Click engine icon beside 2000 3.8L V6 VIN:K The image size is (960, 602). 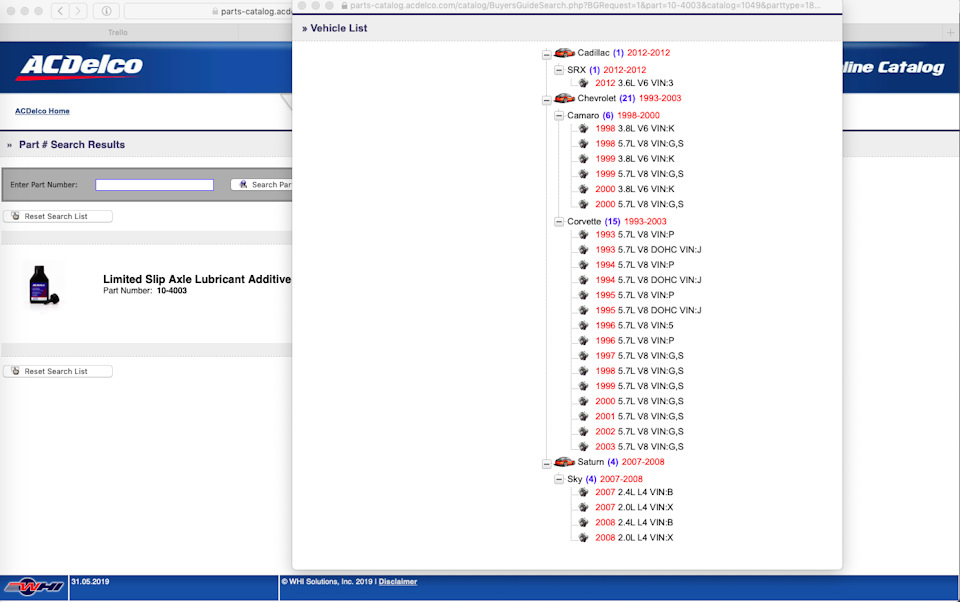point(583,189)
